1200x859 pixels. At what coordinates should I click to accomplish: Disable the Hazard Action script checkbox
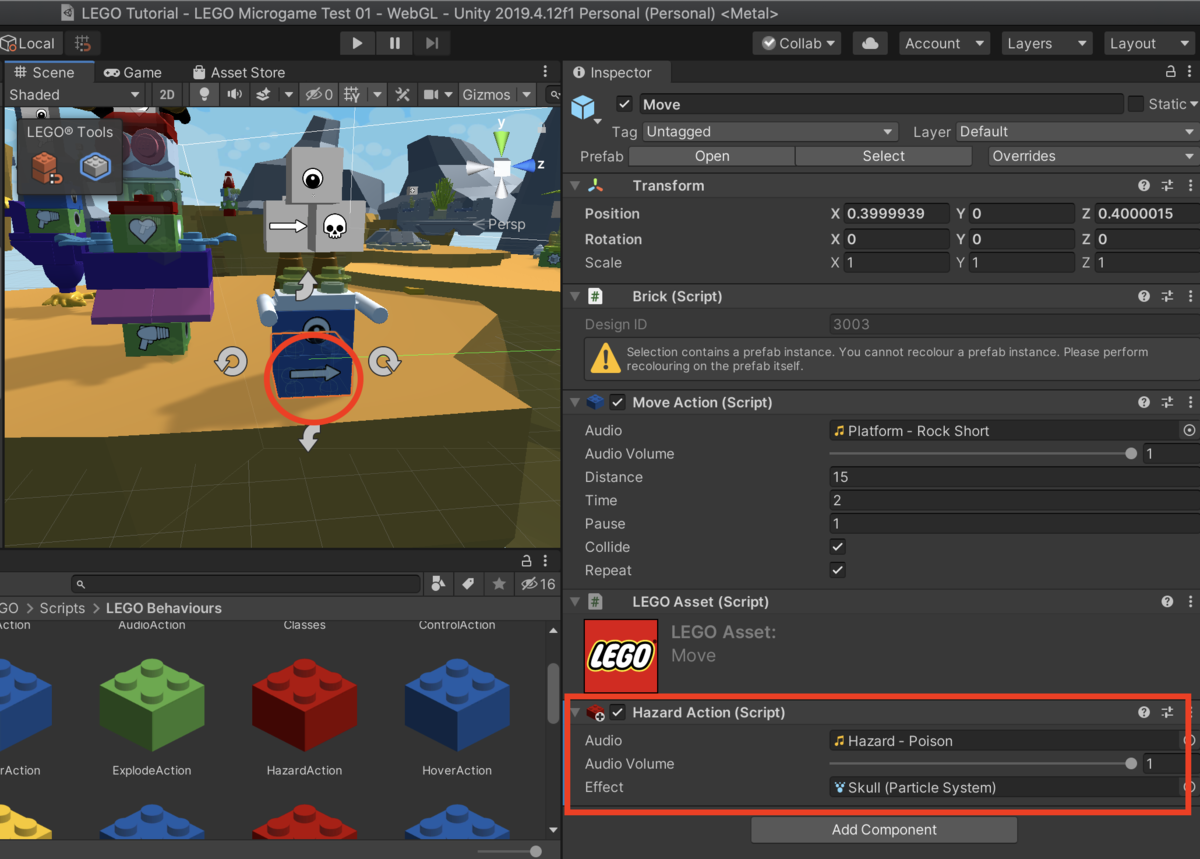coord(618,712)
